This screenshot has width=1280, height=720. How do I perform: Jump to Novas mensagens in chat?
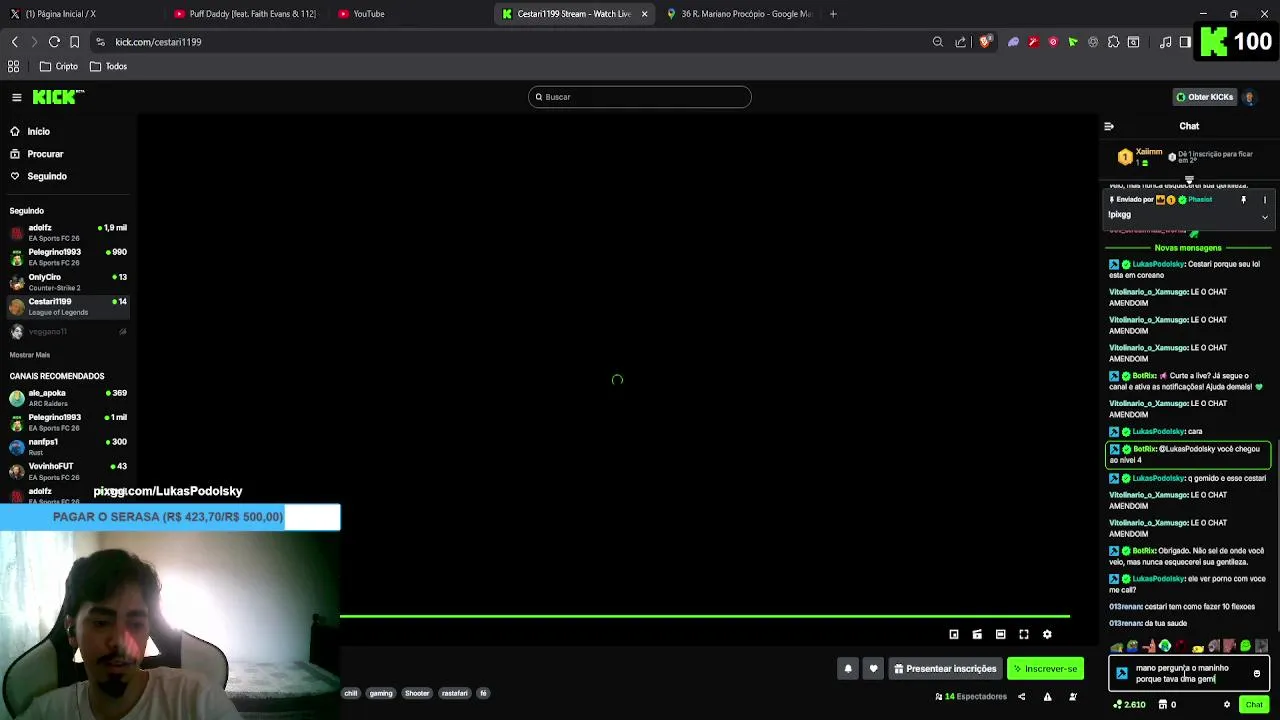coord(1188,248)
